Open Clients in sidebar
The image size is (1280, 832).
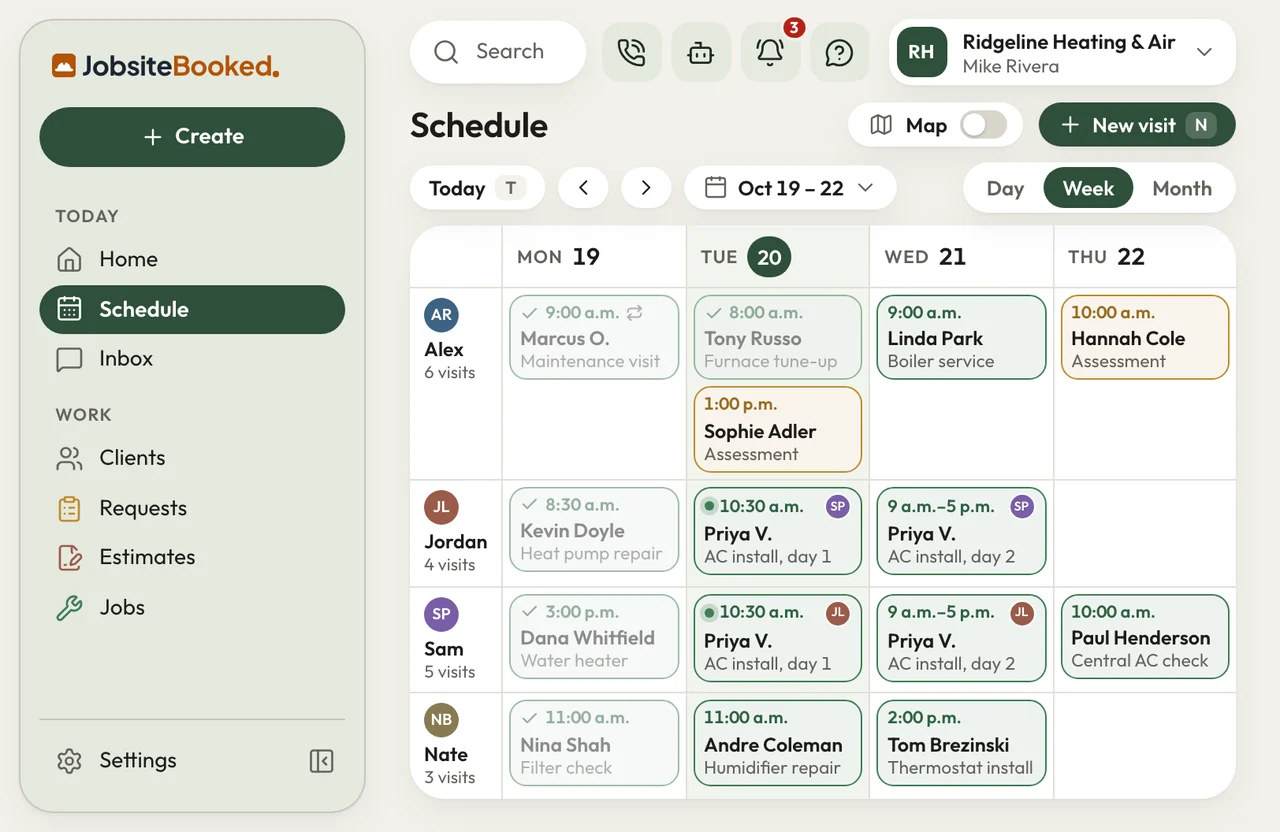coord(192,458)
